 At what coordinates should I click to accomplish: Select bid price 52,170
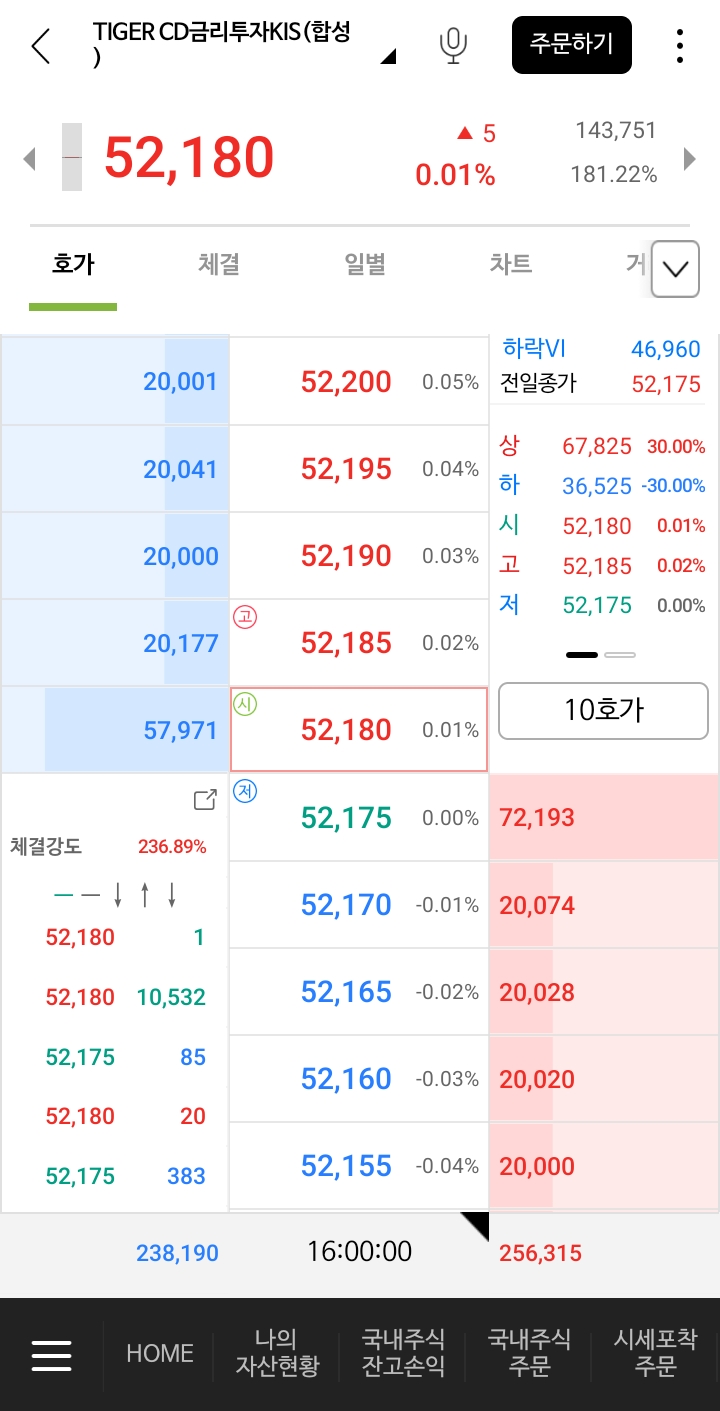click(x=360, y=905)
